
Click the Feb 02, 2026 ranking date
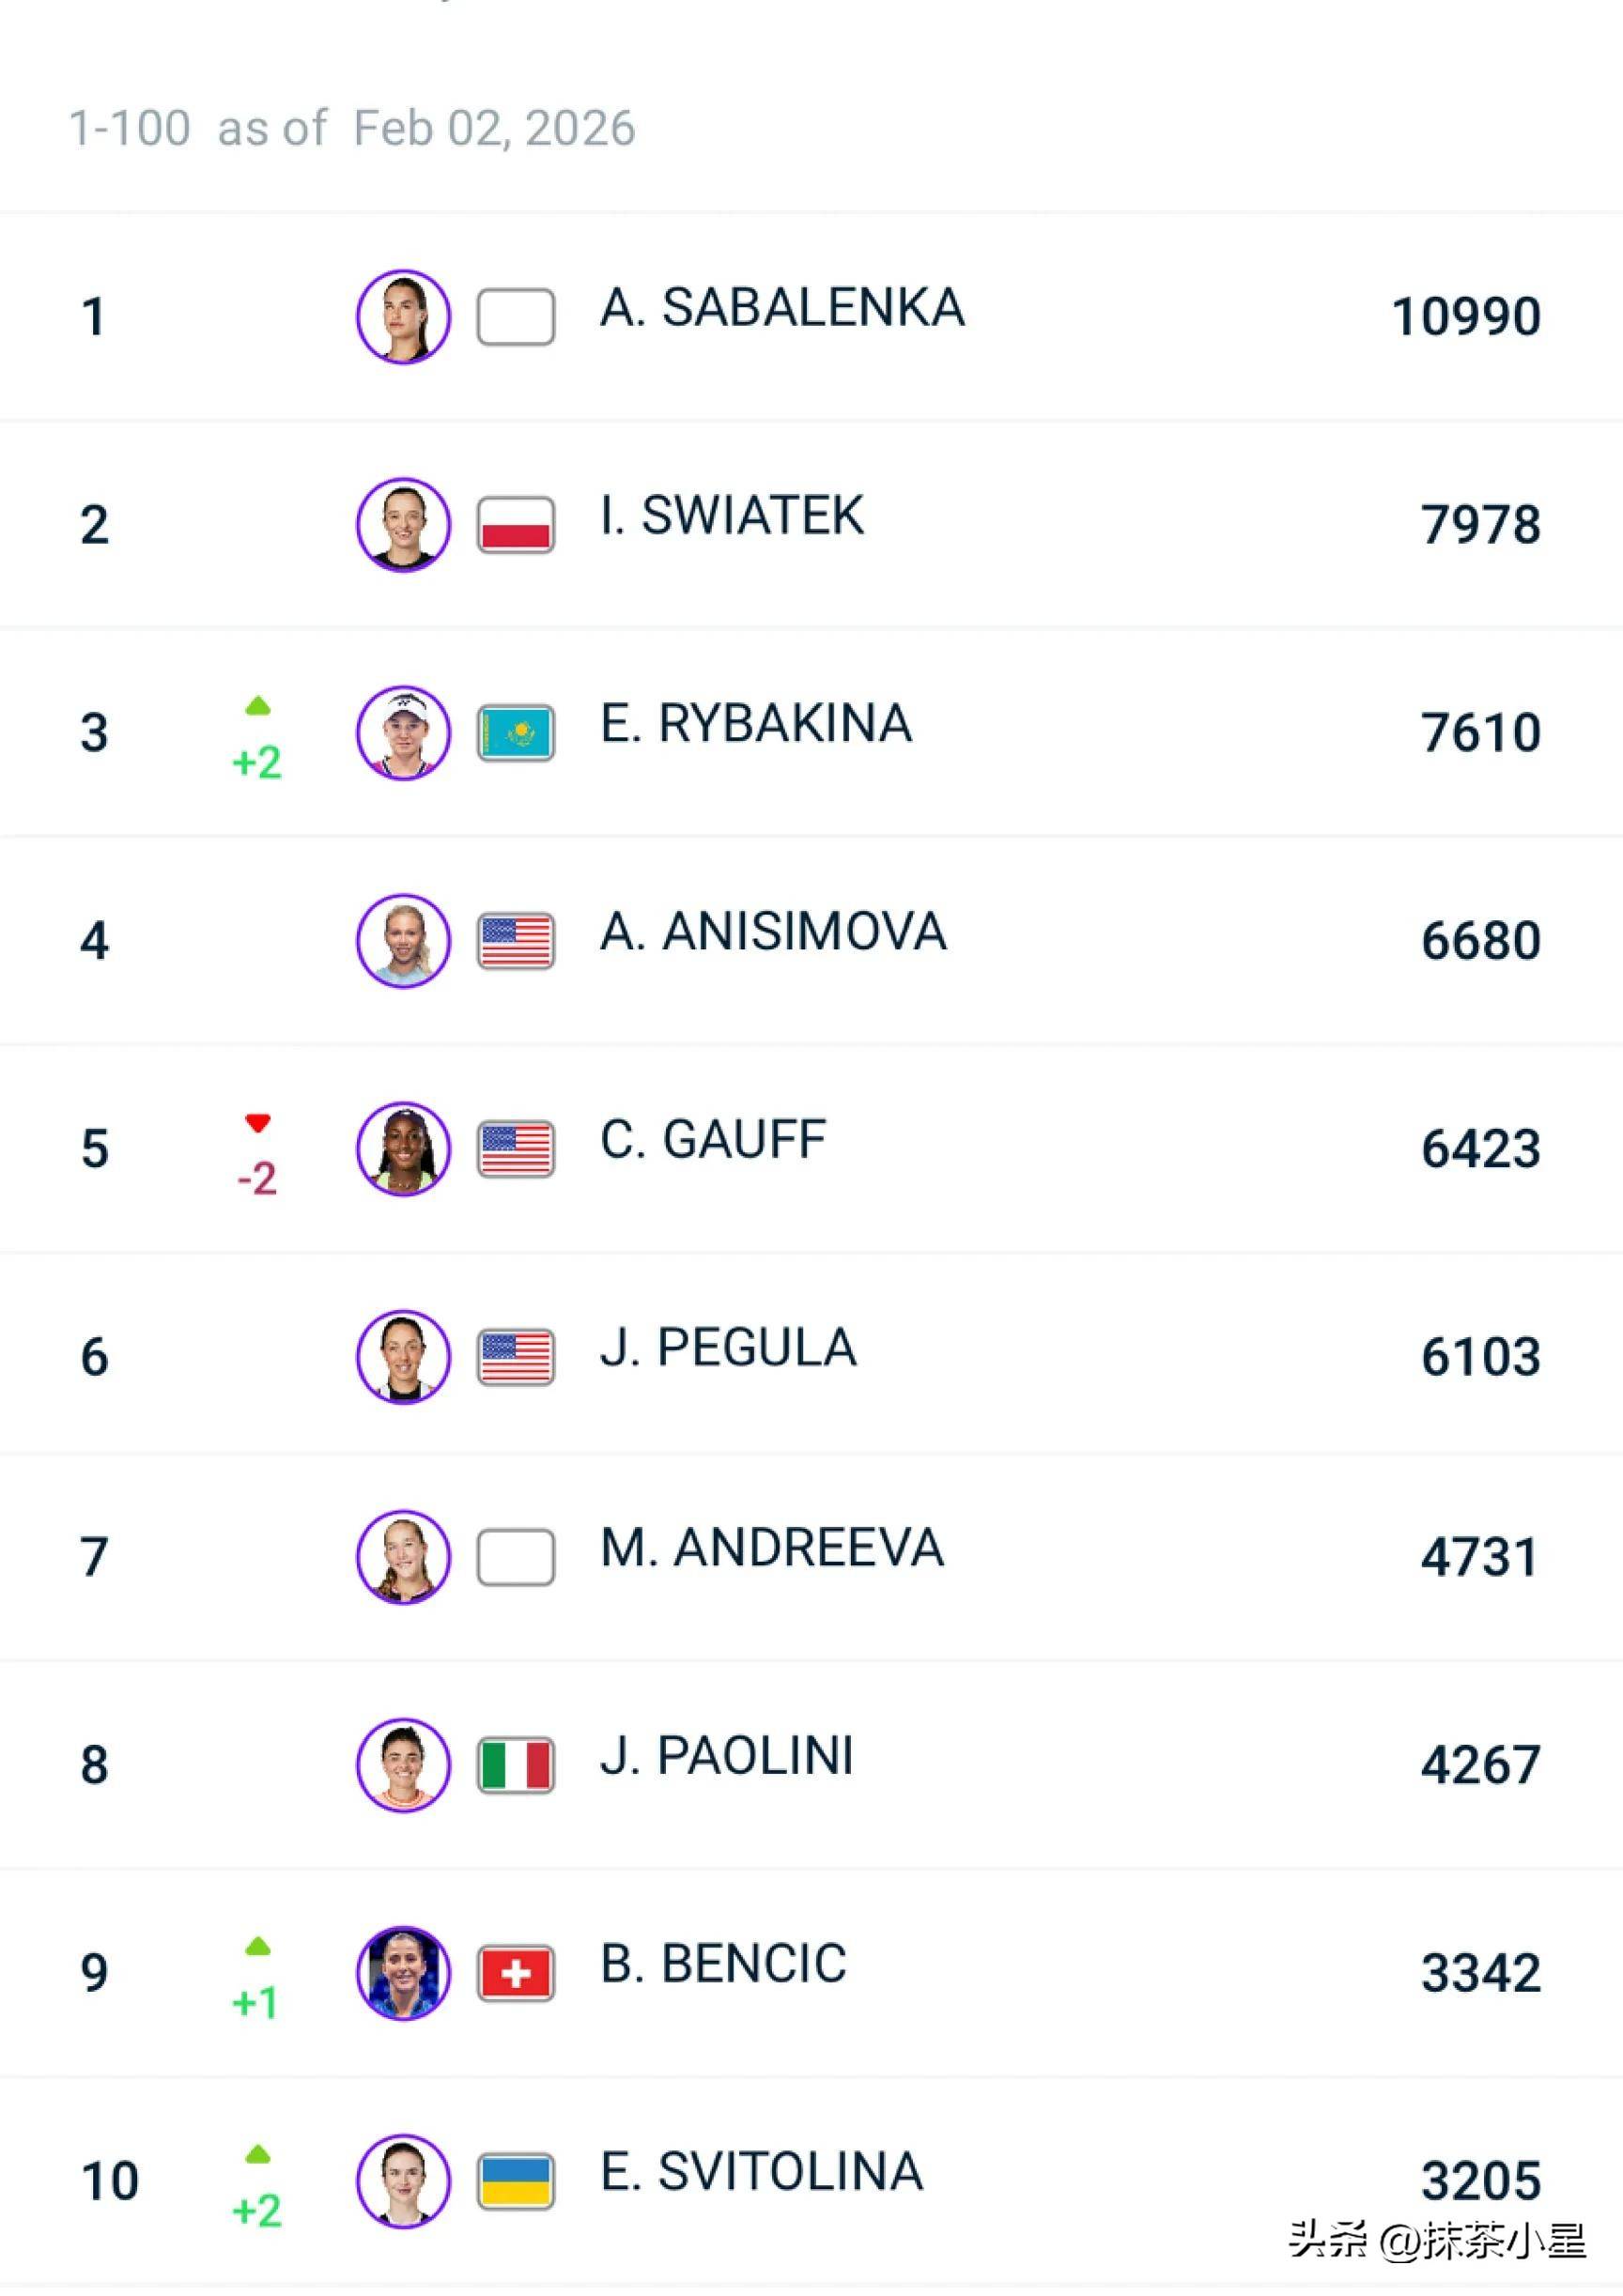pyautogui.click(x=494, y=129)
